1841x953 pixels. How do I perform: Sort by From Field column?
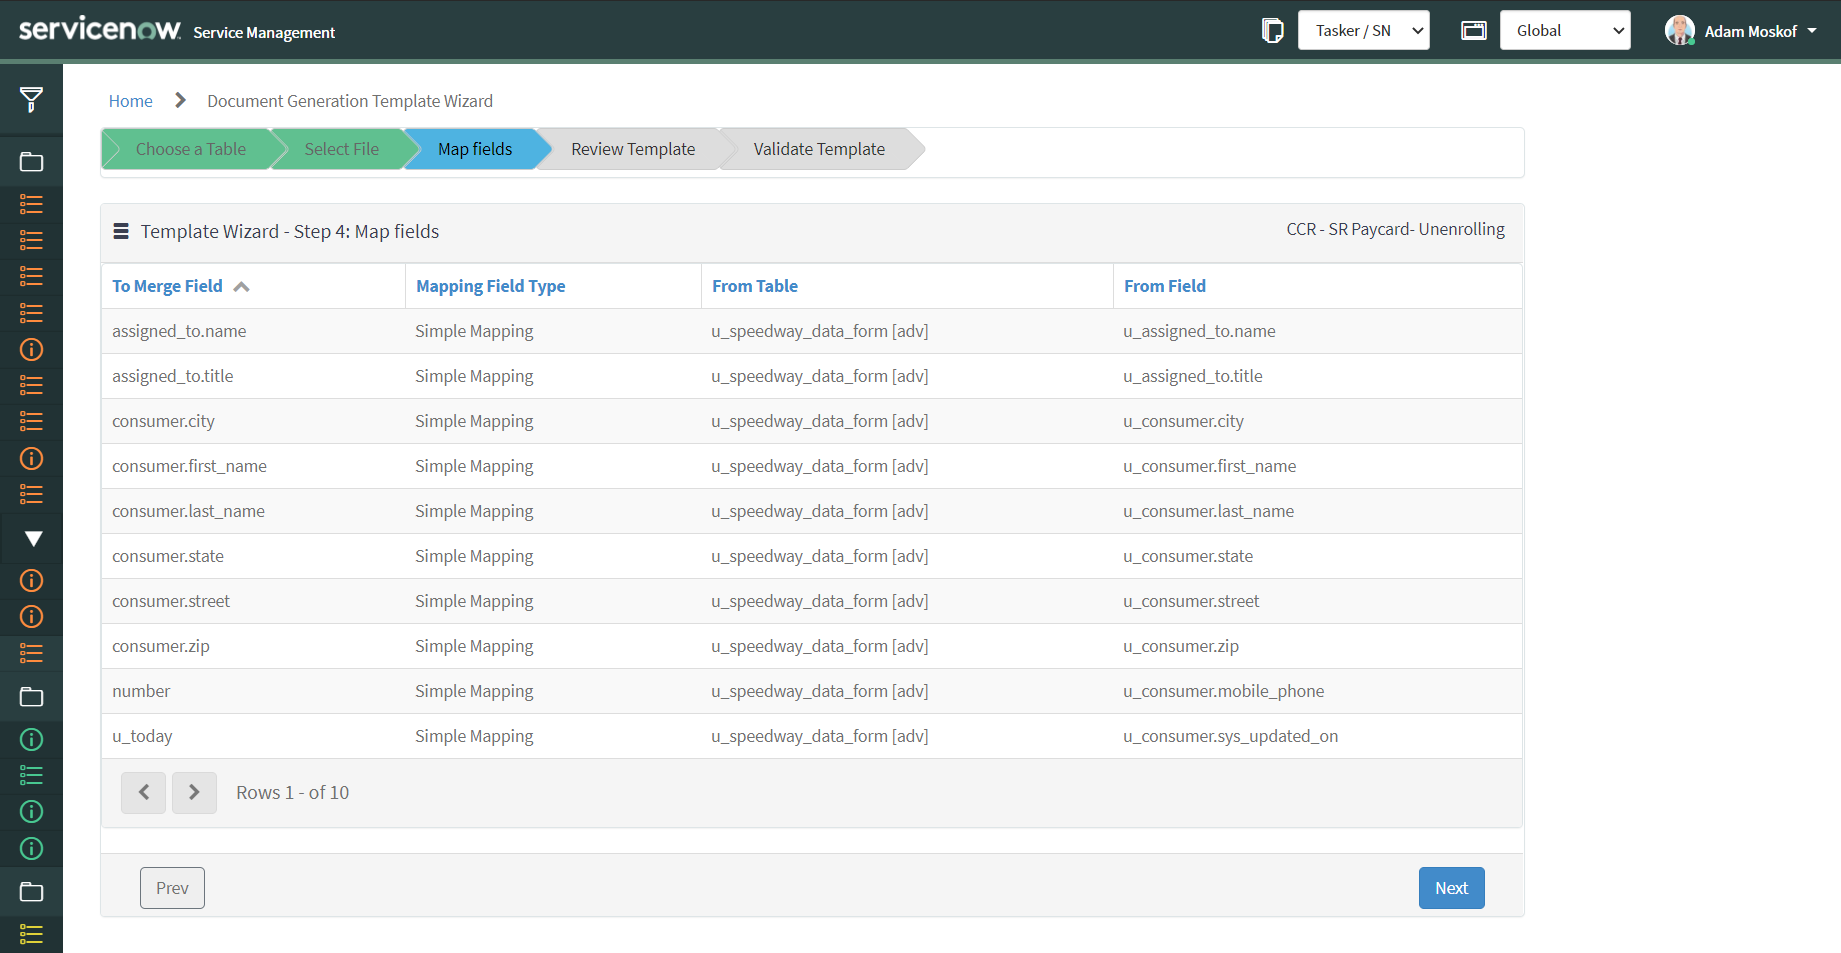tap(1165, 286)
